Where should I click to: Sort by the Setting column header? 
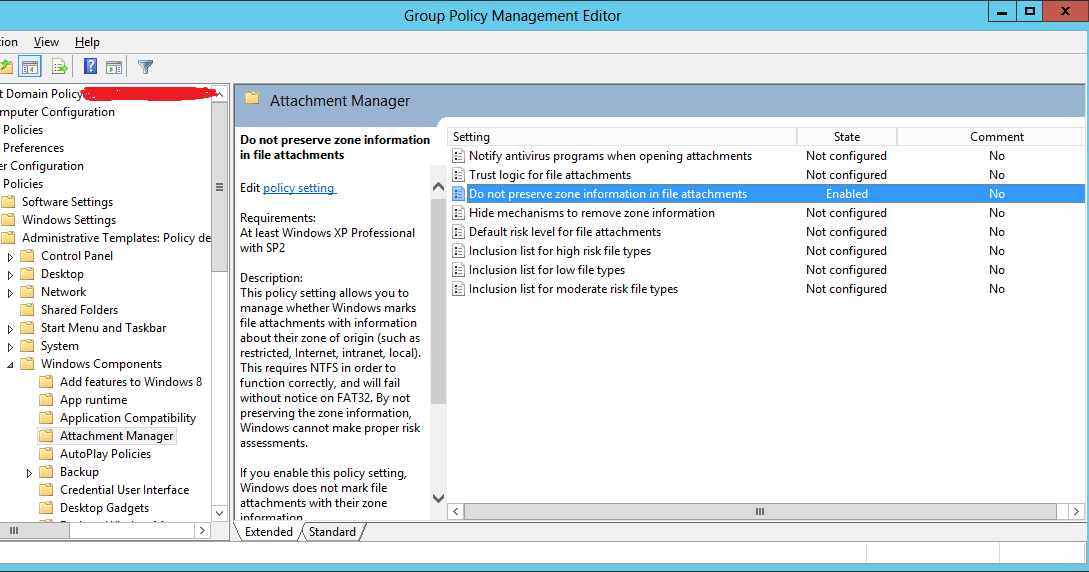click(x=622, y=137)
